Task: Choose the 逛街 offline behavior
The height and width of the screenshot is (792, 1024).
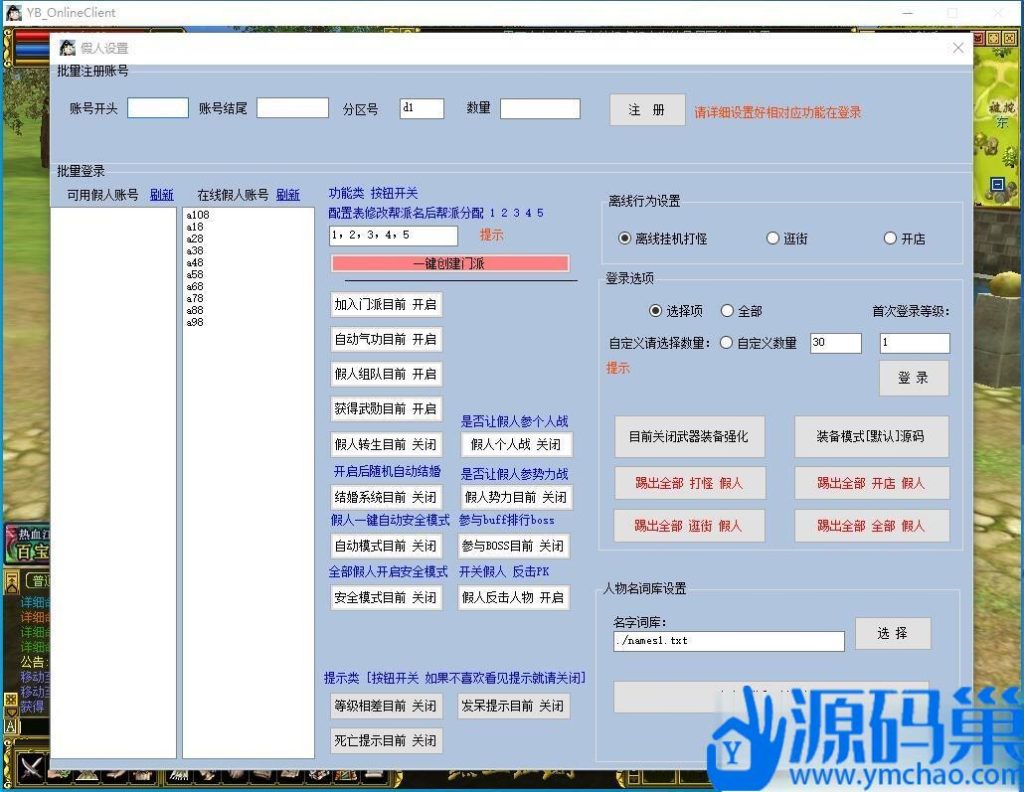Action: (x=772, y=239)
